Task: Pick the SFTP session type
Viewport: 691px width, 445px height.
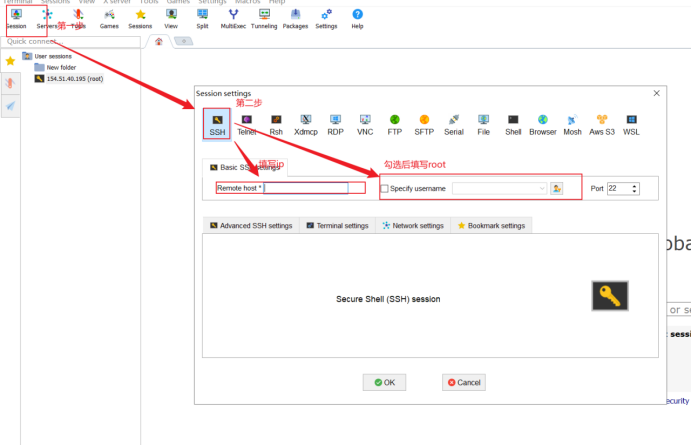Action: [424, 124]
